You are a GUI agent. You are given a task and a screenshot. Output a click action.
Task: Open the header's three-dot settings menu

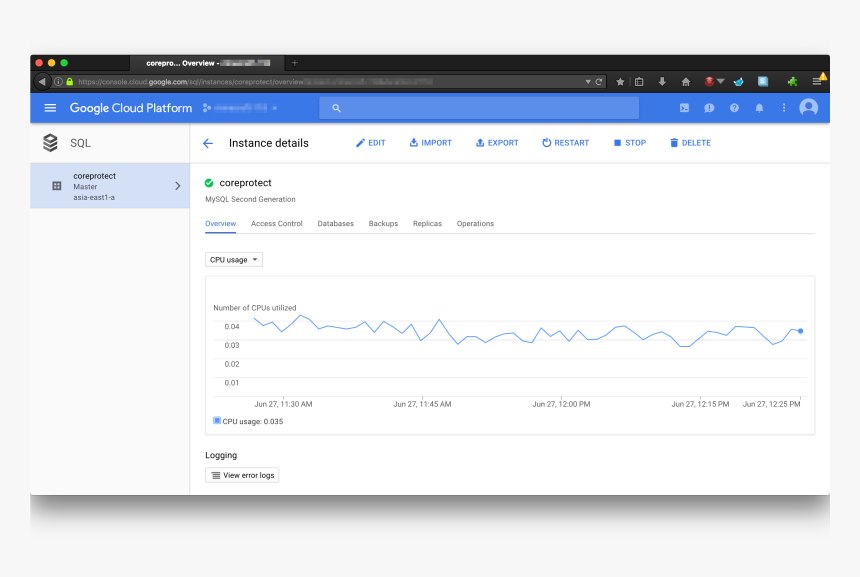coord(784,108)
